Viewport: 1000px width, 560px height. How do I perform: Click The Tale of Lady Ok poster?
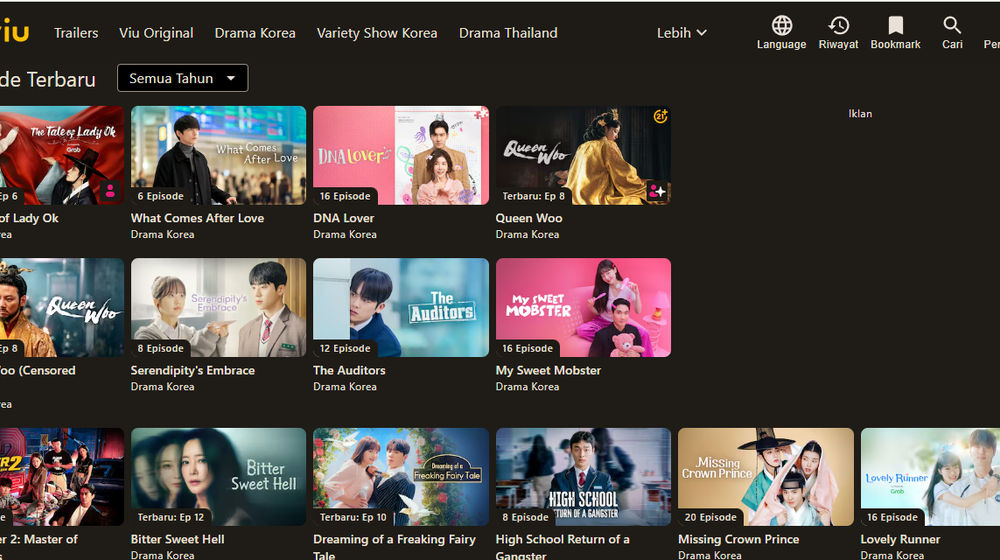(62, 155)
